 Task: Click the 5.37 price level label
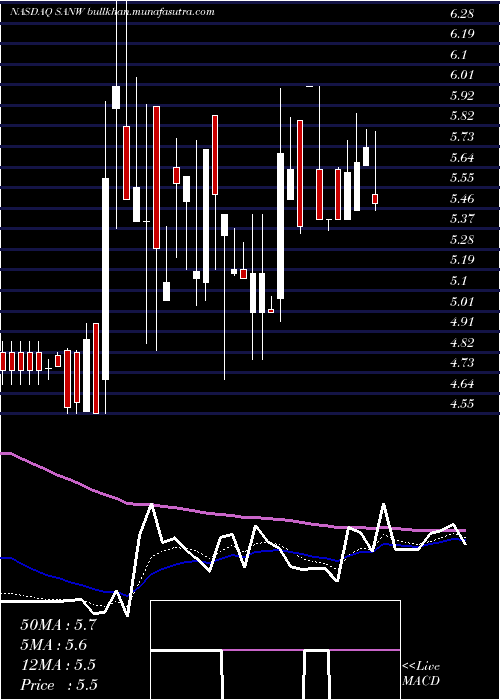[462, 219]
